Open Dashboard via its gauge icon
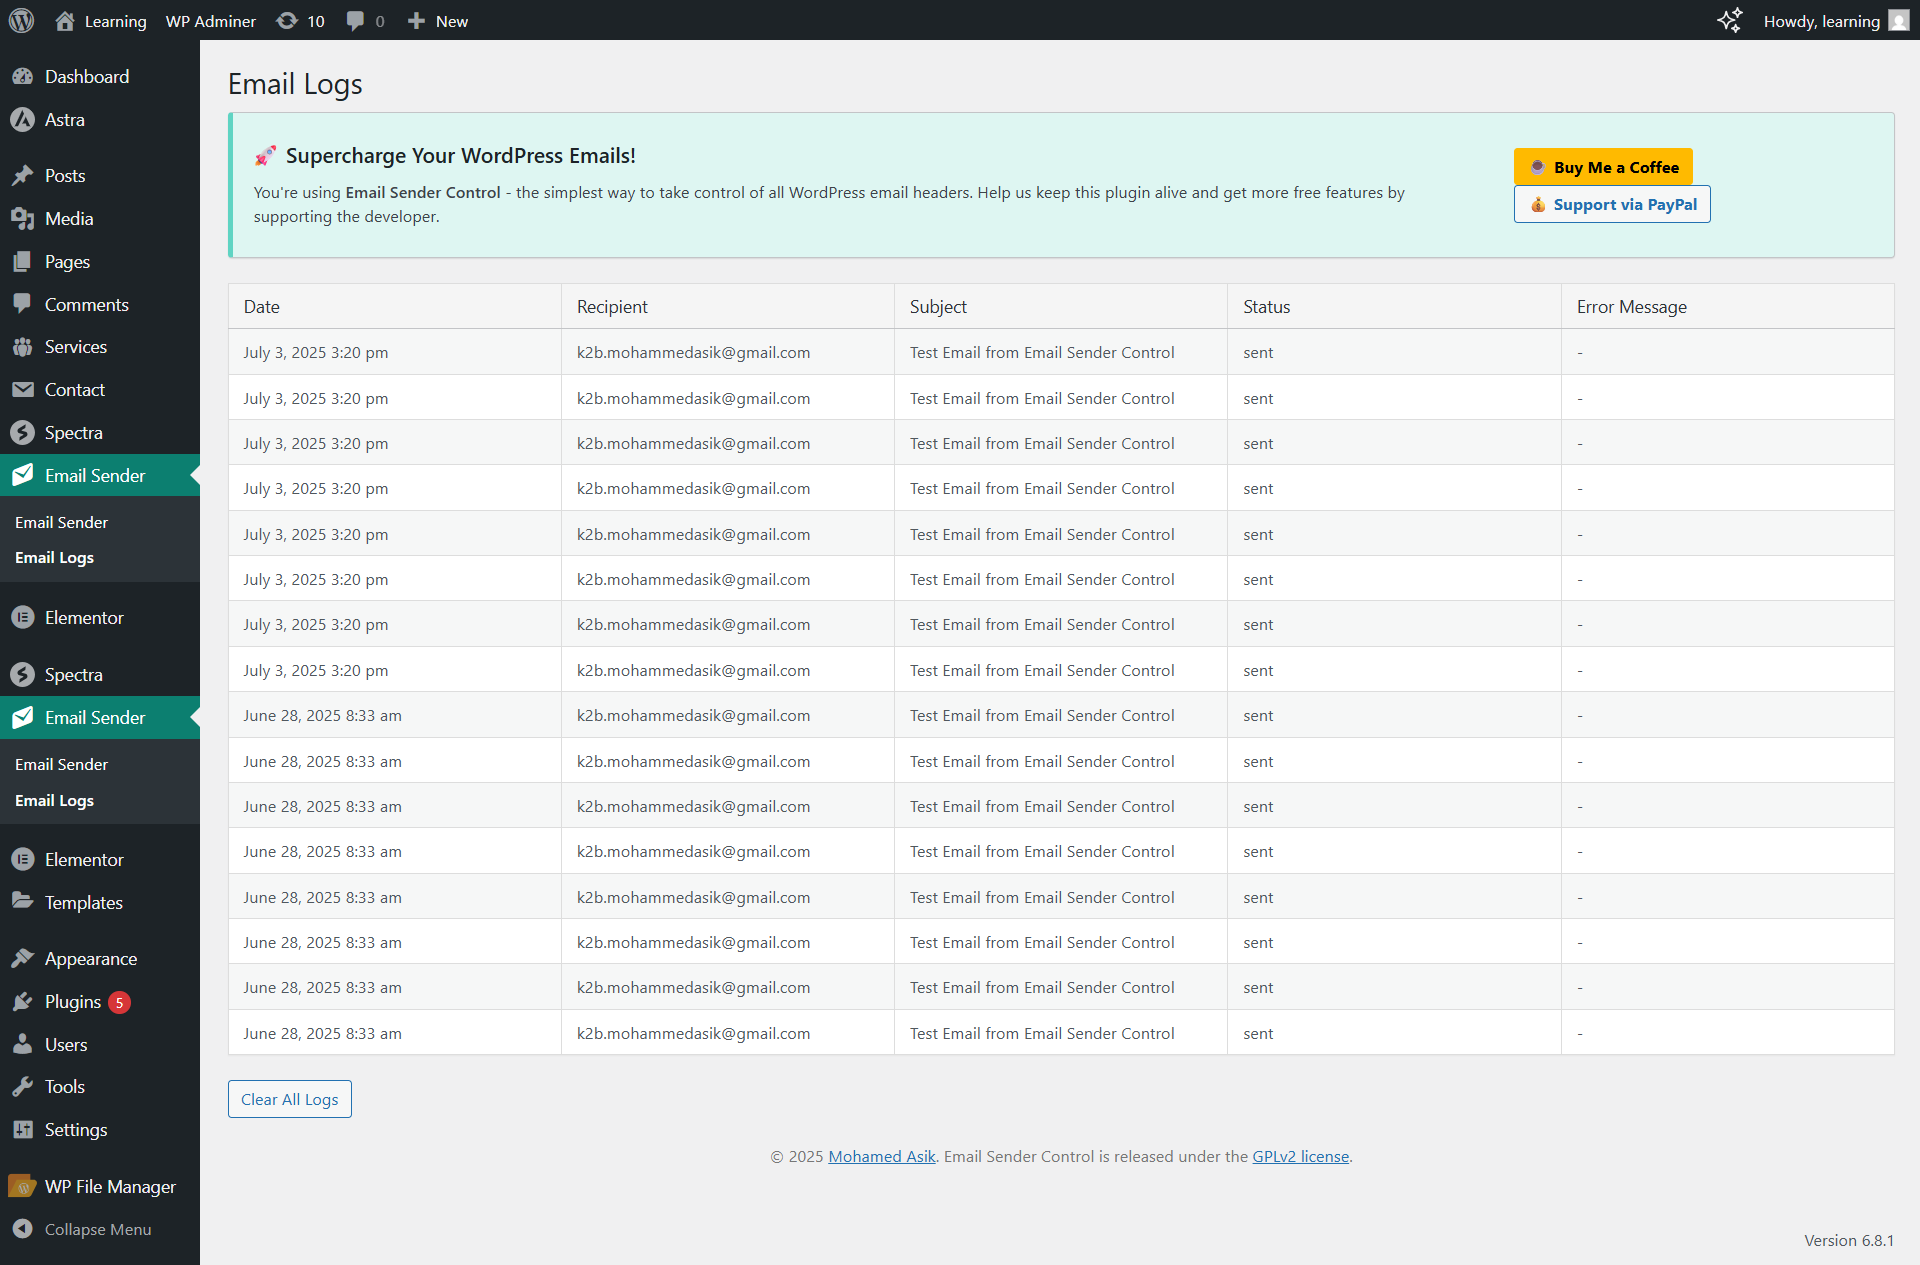 tap(22, 77)
